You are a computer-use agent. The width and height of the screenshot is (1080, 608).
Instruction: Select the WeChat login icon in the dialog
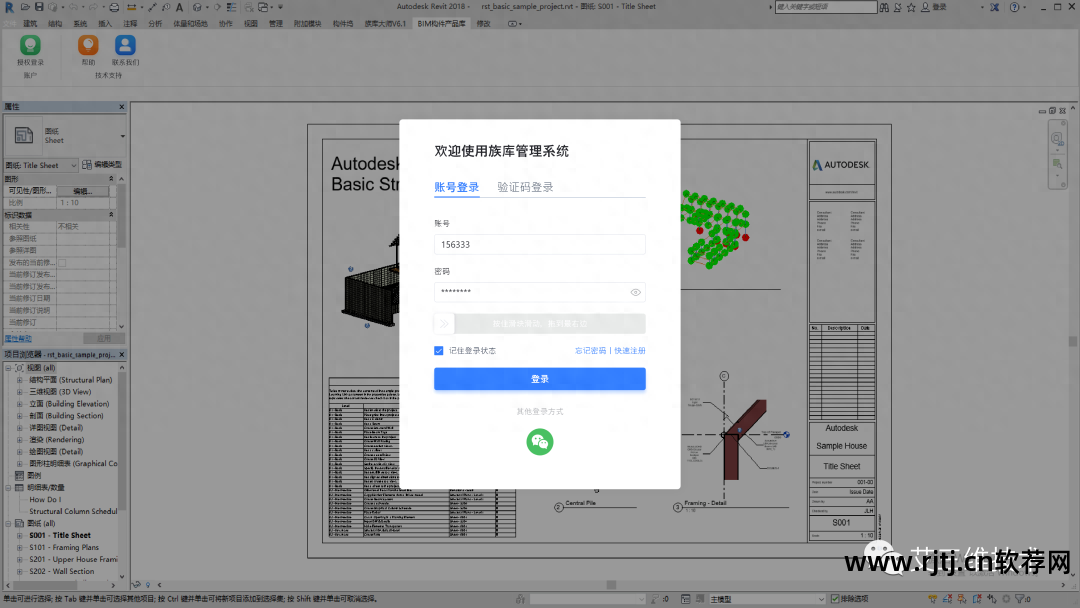539,441
